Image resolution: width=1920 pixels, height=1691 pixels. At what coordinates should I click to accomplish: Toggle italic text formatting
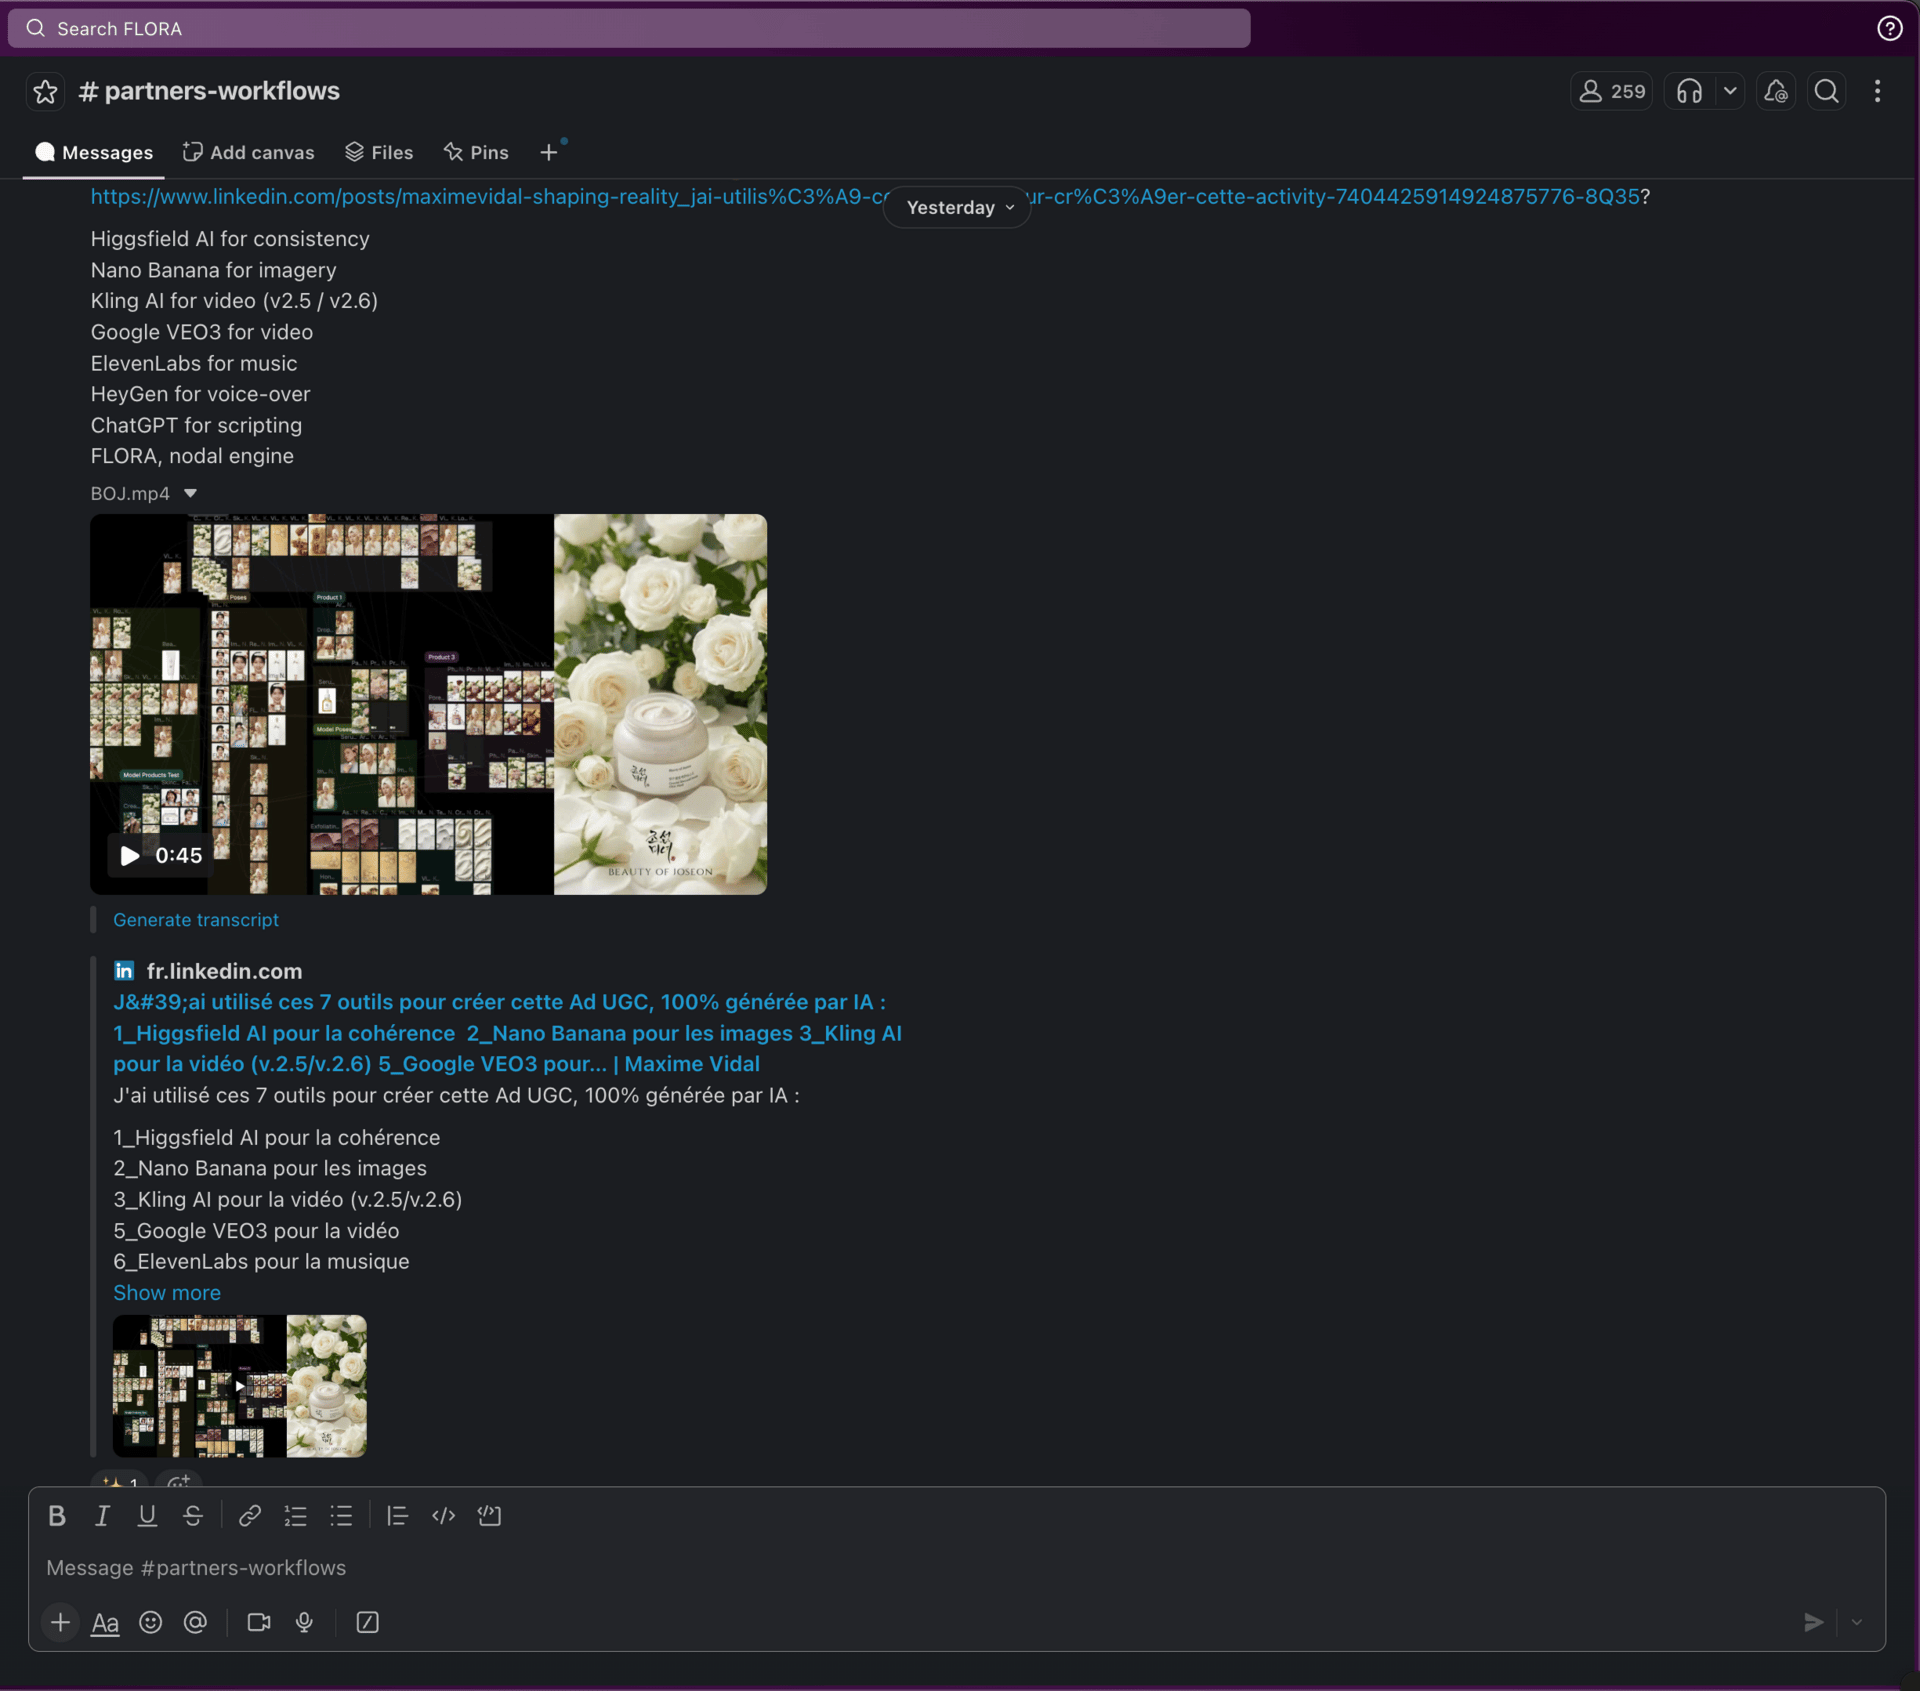coord(102,1516)
